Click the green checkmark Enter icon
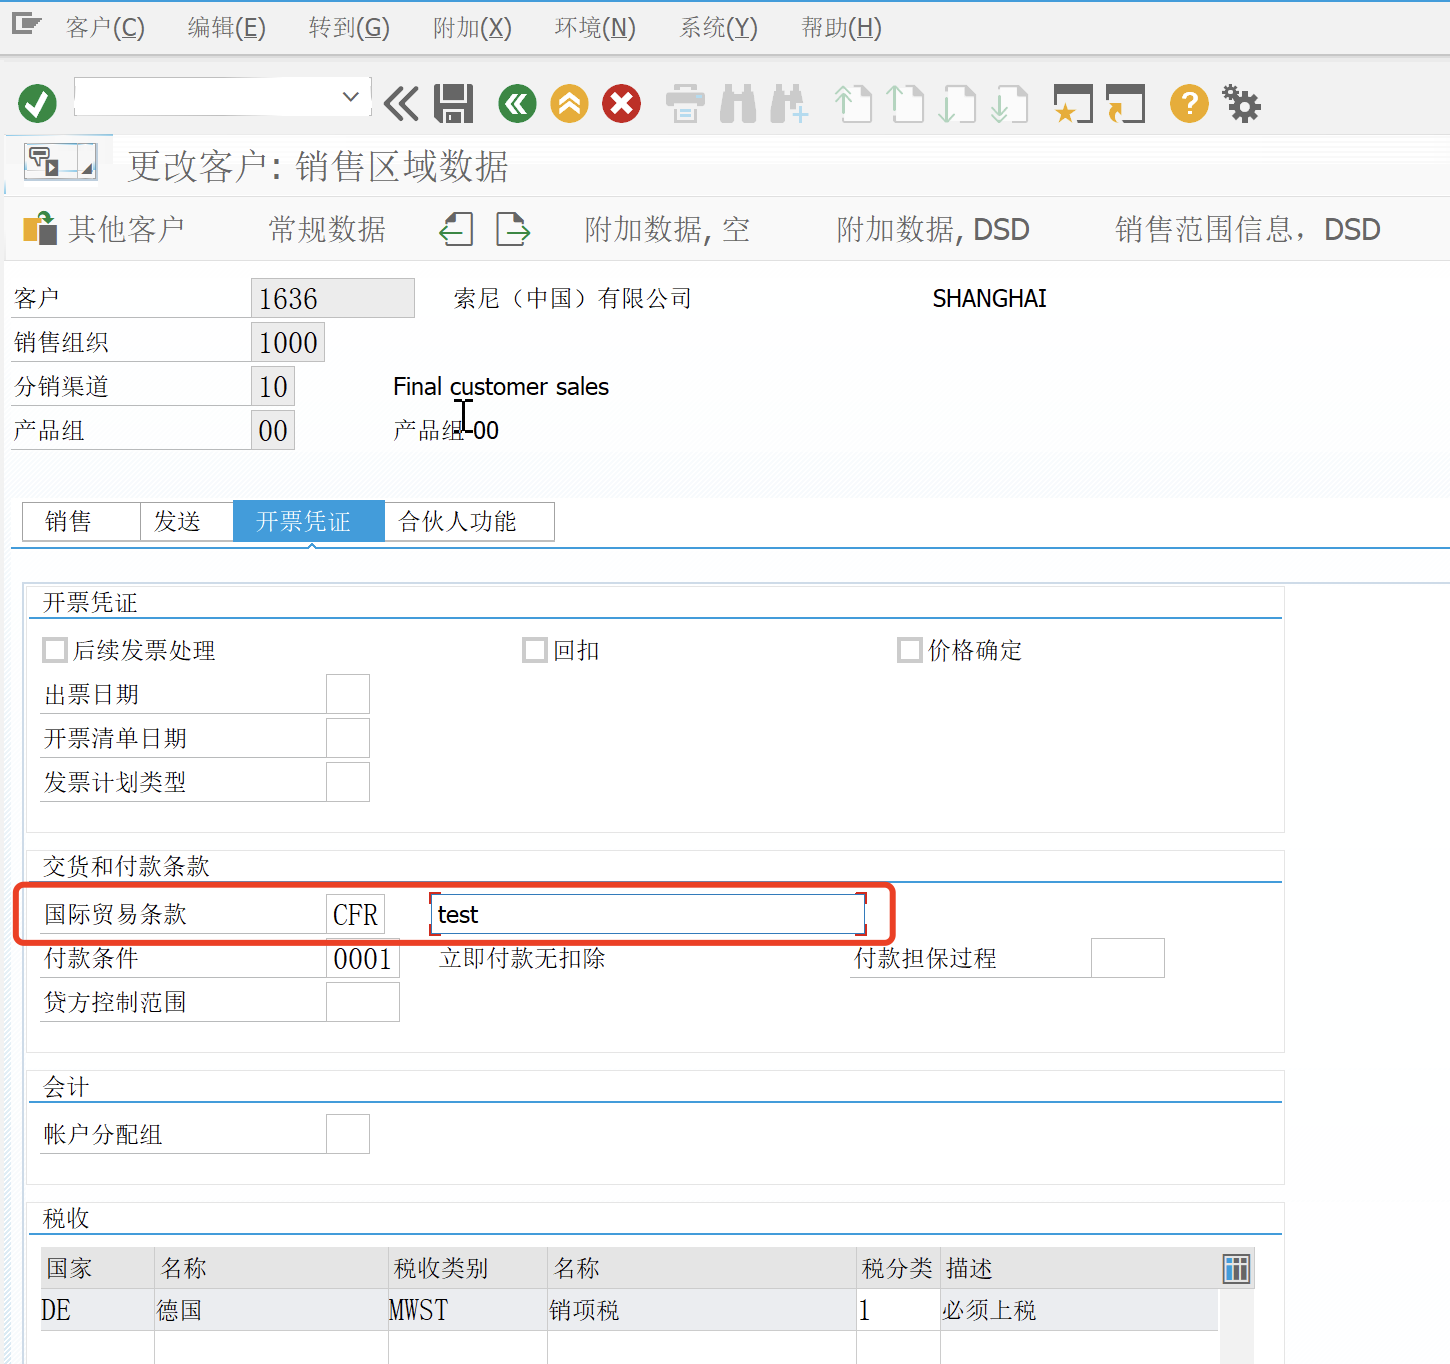The height and width of the screenshot is (1364, 1450). point(38,104)
